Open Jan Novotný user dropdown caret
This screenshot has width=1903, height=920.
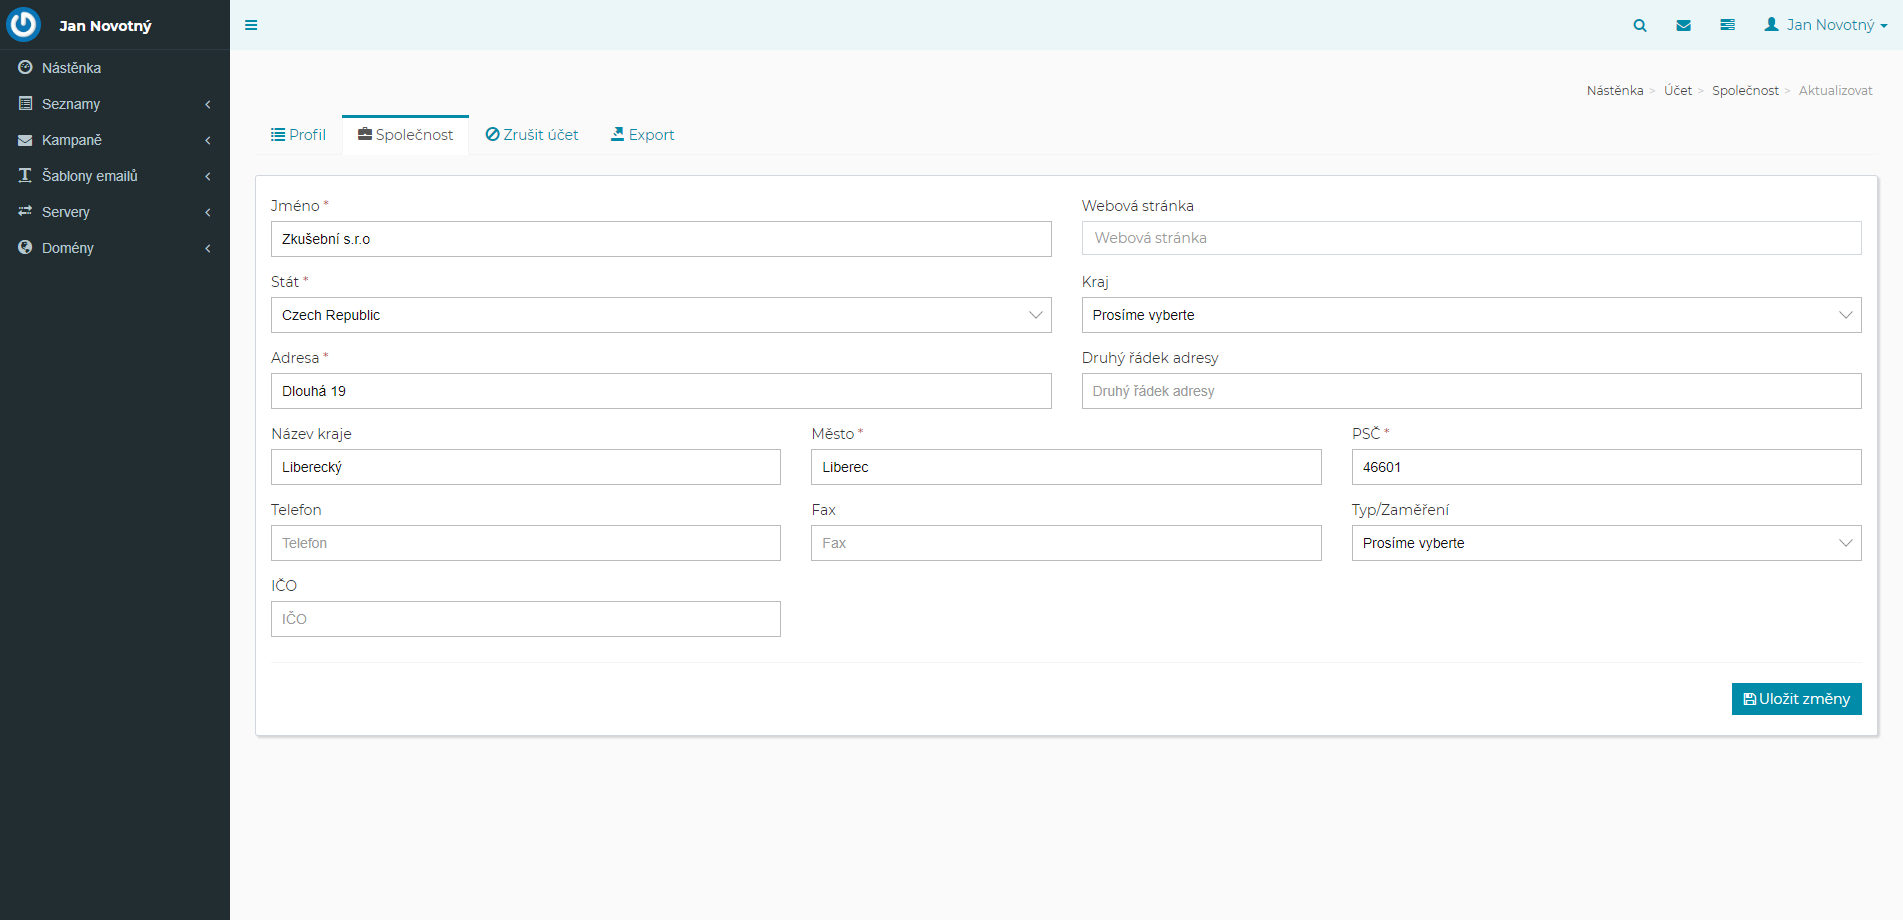click(x=1884, y=26)
